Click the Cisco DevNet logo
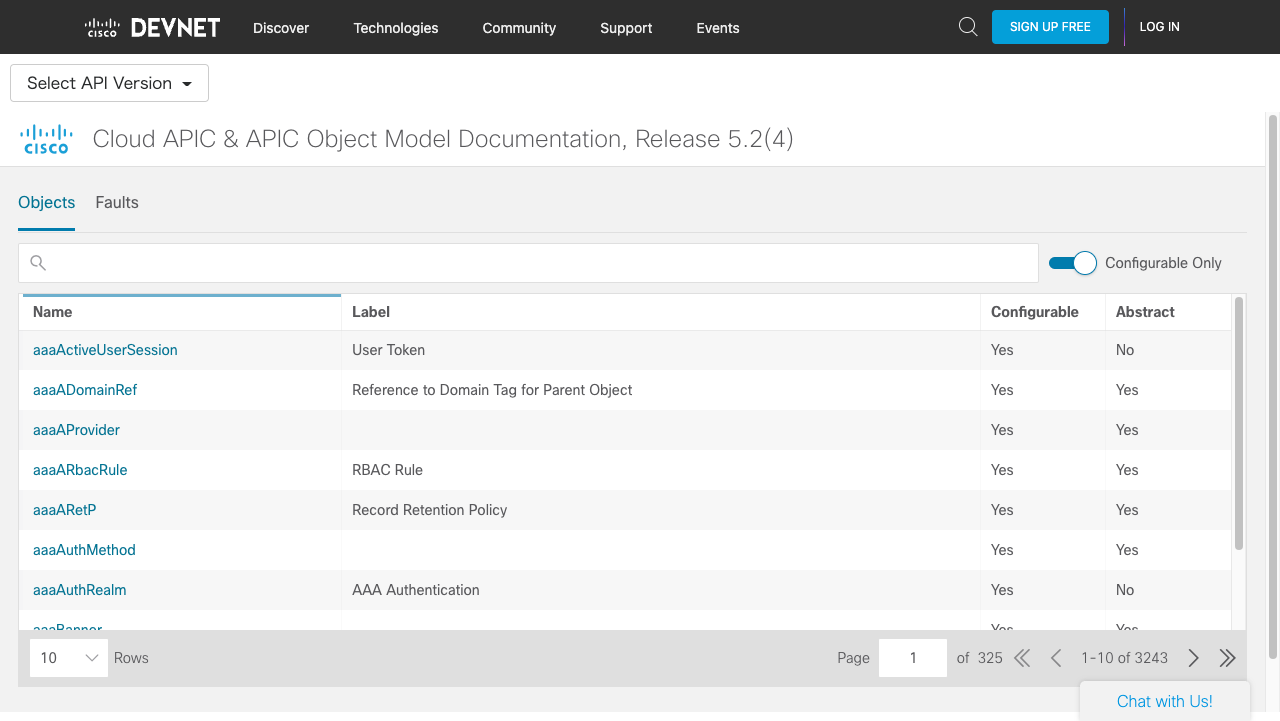 (x=152, y=27)
